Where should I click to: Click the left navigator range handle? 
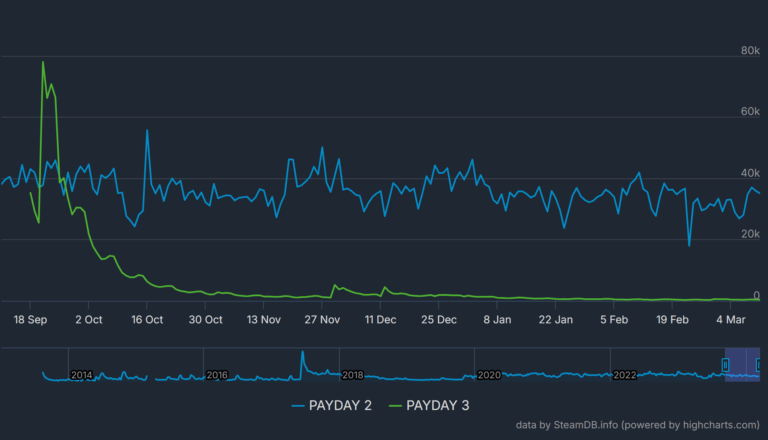(x=726, y=365)
